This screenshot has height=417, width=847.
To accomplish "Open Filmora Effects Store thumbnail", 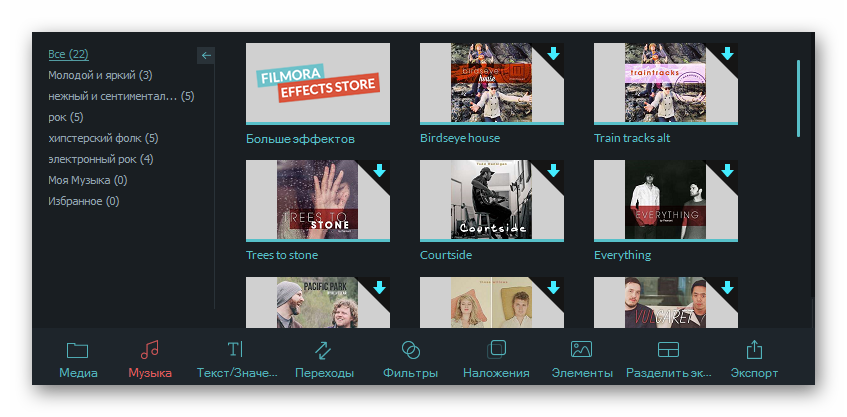I will pos(317,83).
